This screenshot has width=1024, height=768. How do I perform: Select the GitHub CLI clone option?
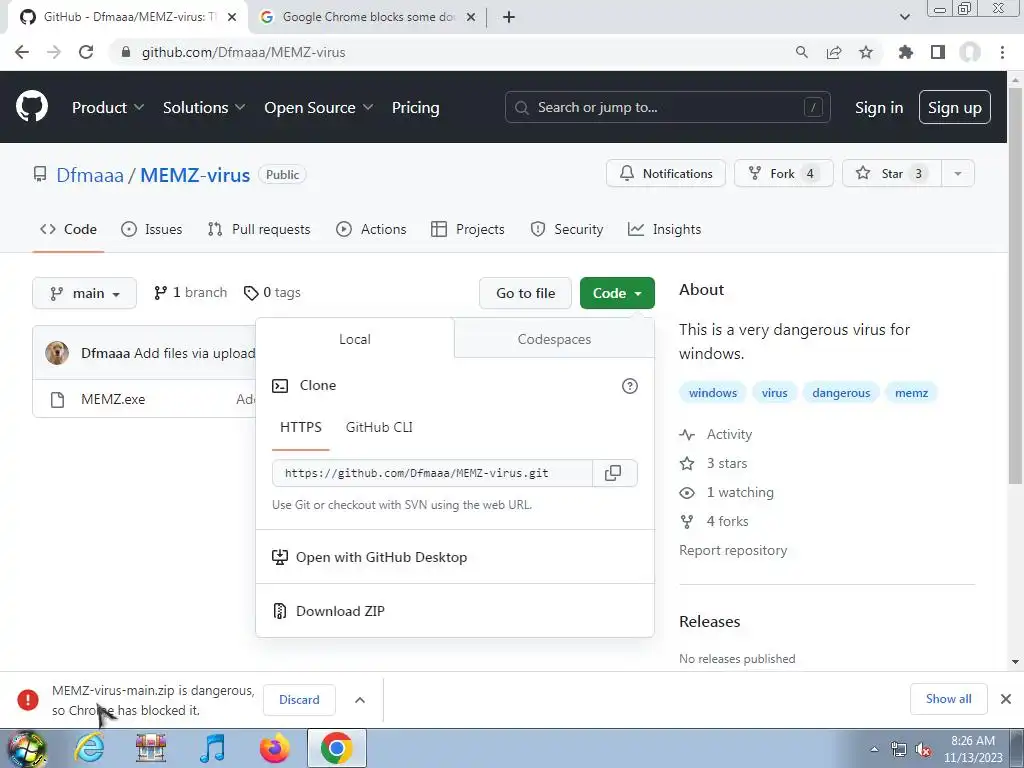[379, 427]
